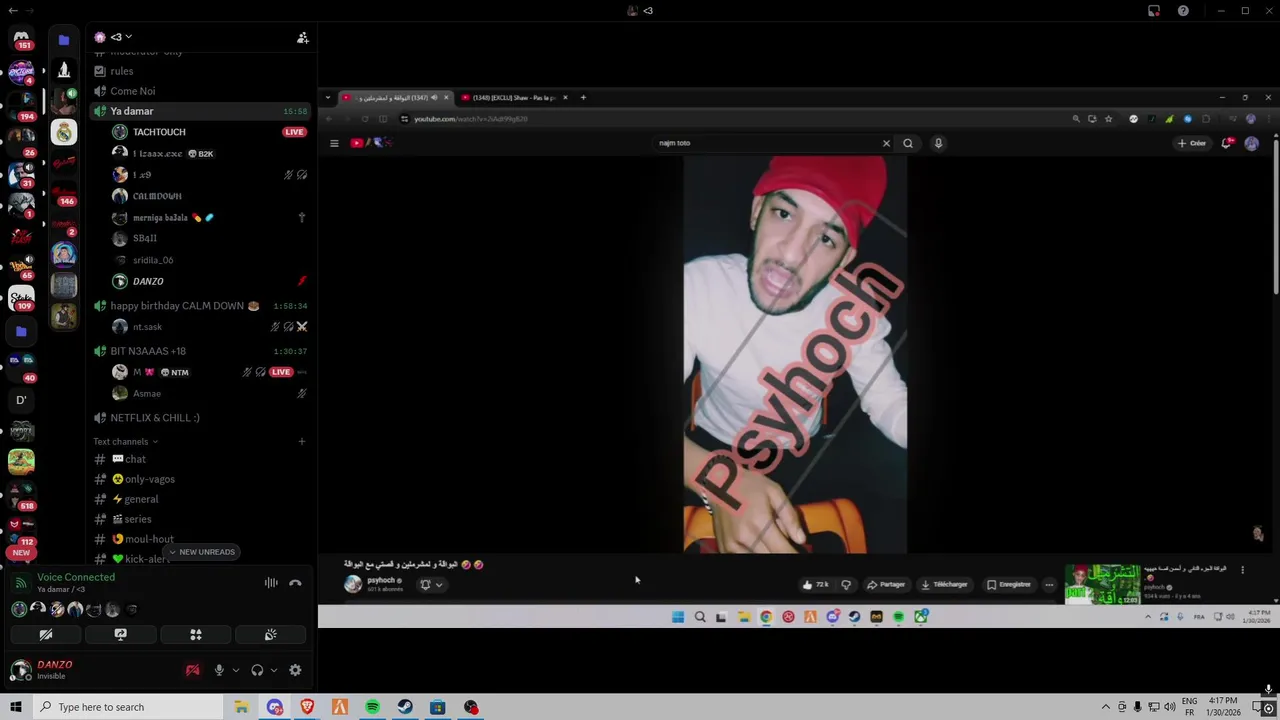
Task: Open Discord user settings gear
Action: coord(295,670)
